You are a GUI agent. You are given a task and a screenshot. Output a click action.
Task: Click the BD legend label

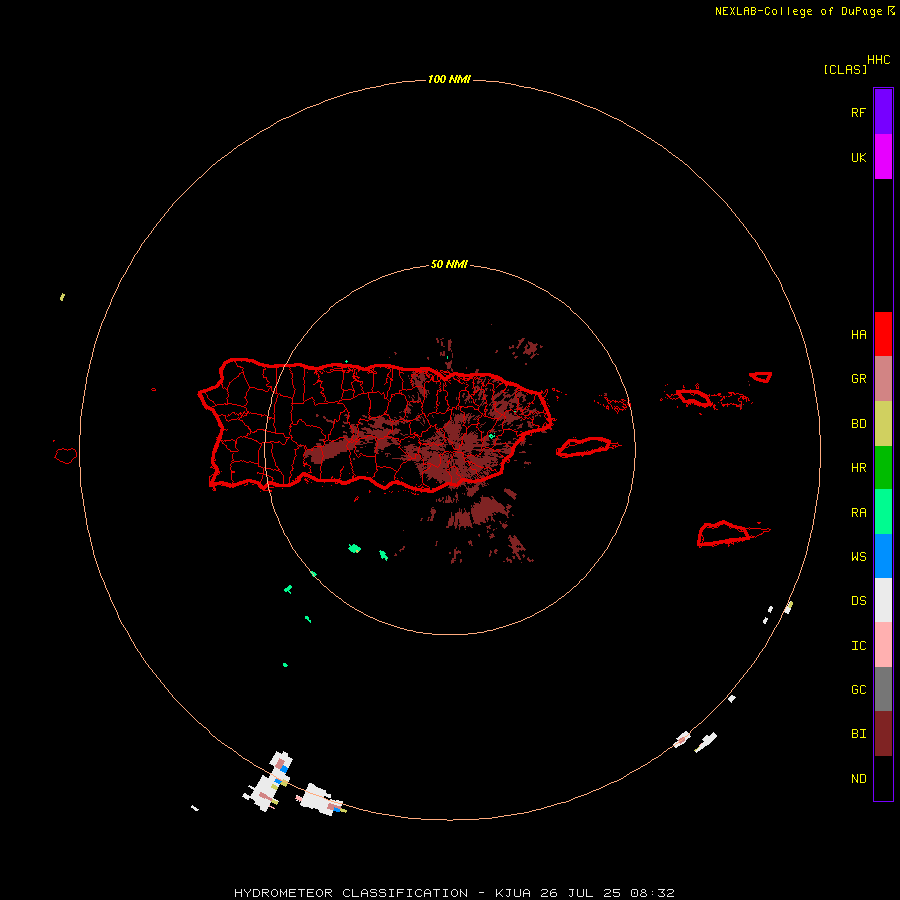coord(858,424)
